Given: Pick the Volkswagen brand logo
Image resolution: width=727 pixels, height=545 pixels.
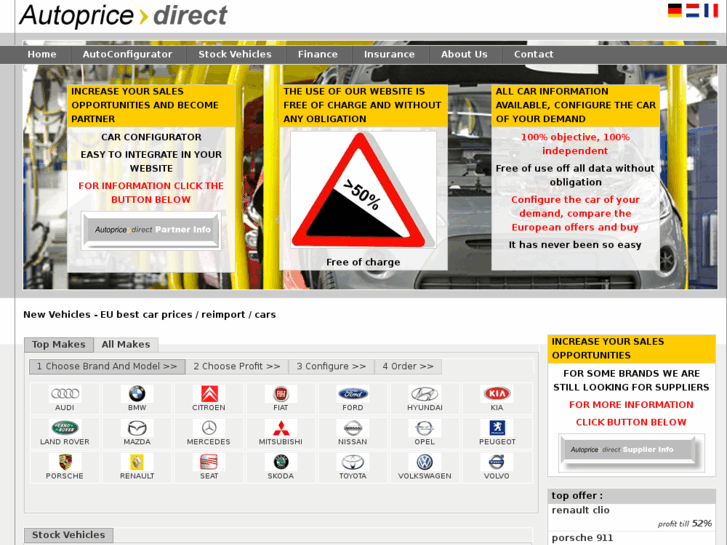Looking at the screenshot, I should pyautogui.click(x=425, y=462).
